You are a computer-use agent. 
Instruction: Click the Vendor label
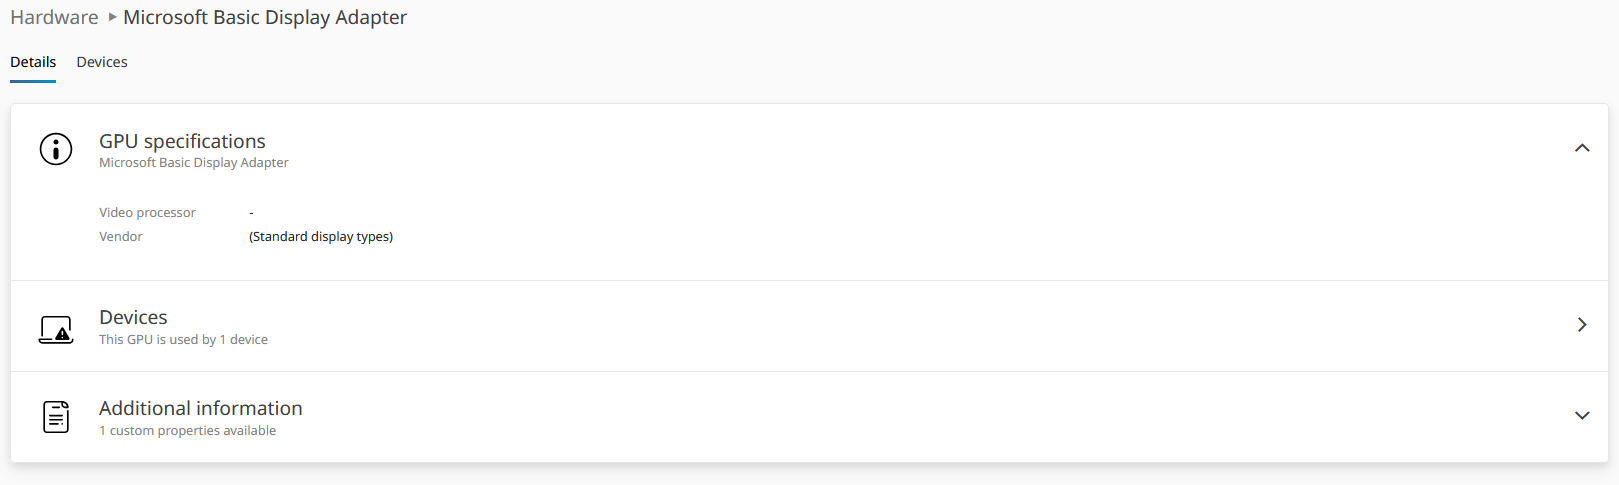121,237
